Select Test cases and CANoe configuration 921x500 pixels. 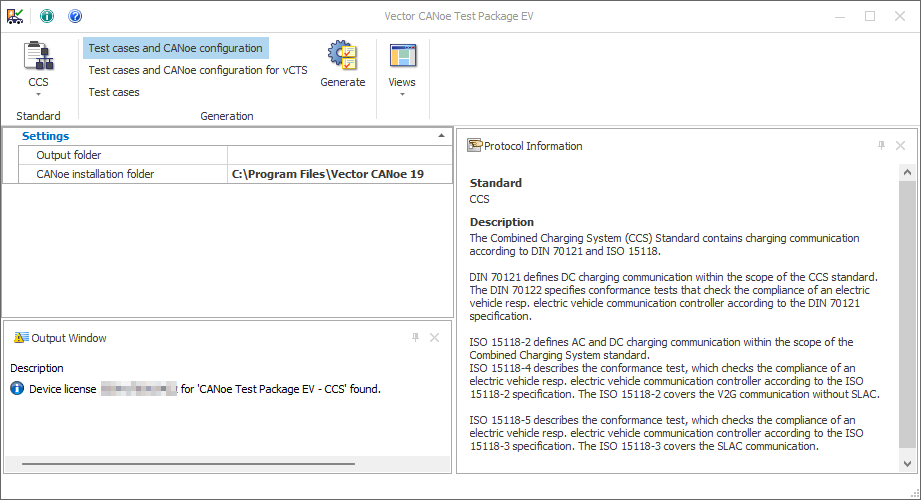tap(176, 48)
